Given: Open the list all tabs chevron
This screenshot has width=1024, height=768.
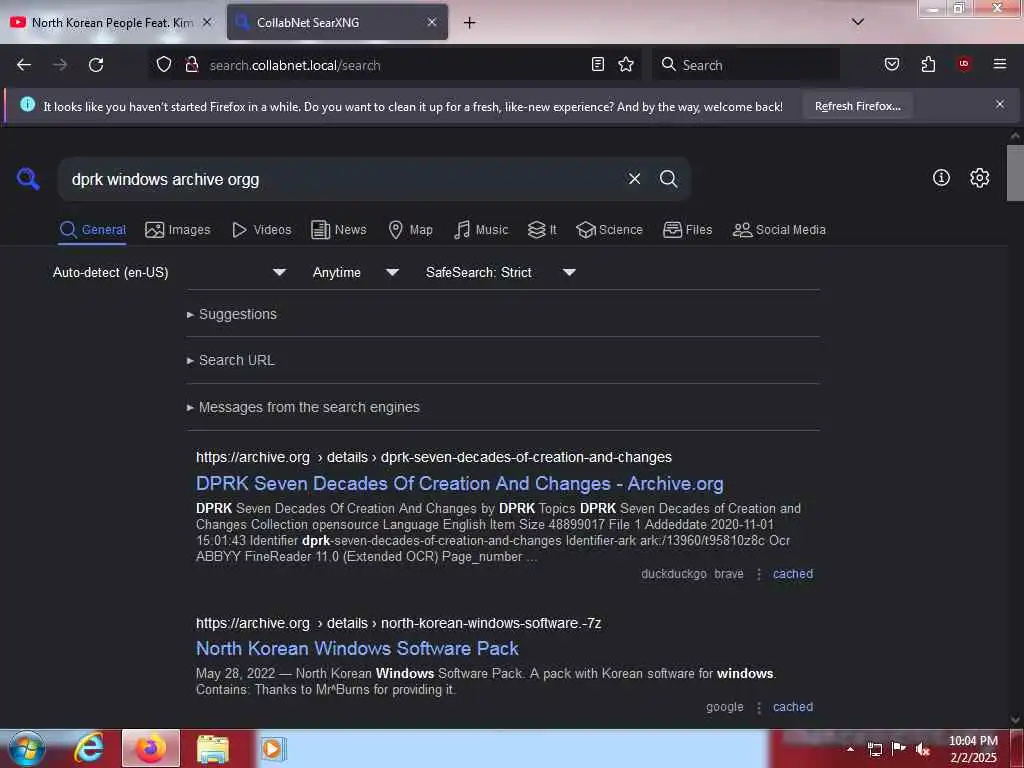Looking at the screenshot, I should click(858, 22).
